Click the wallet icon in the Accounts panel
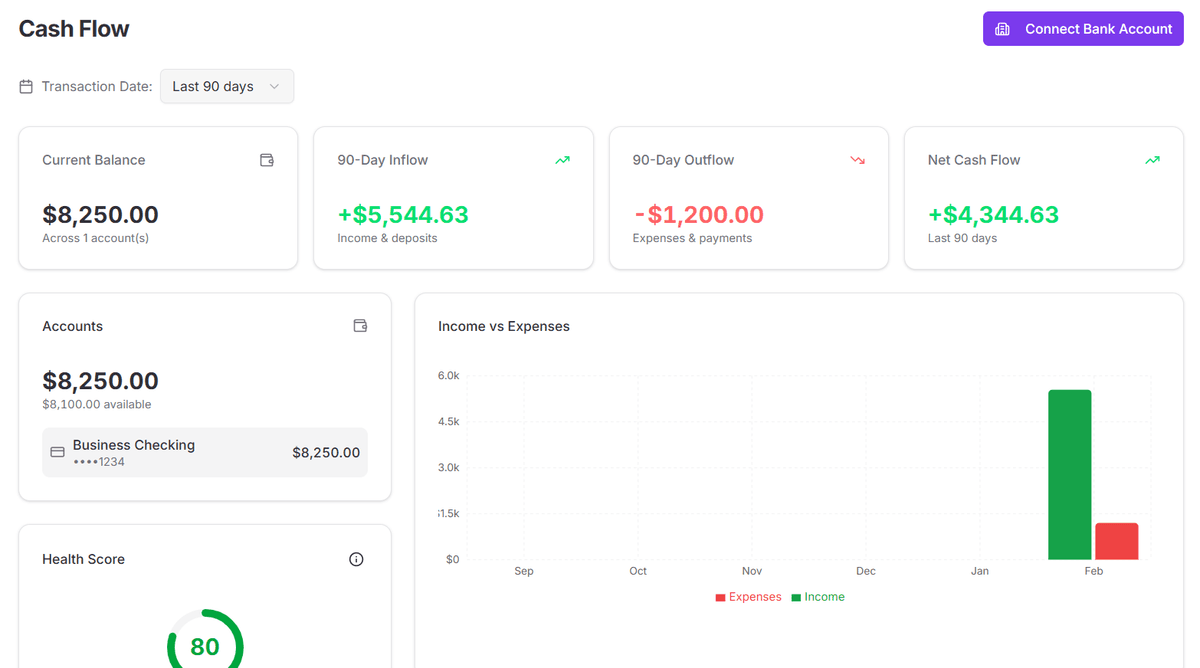Viewport: 1200px width, 668px height. (x=360, y=325)
